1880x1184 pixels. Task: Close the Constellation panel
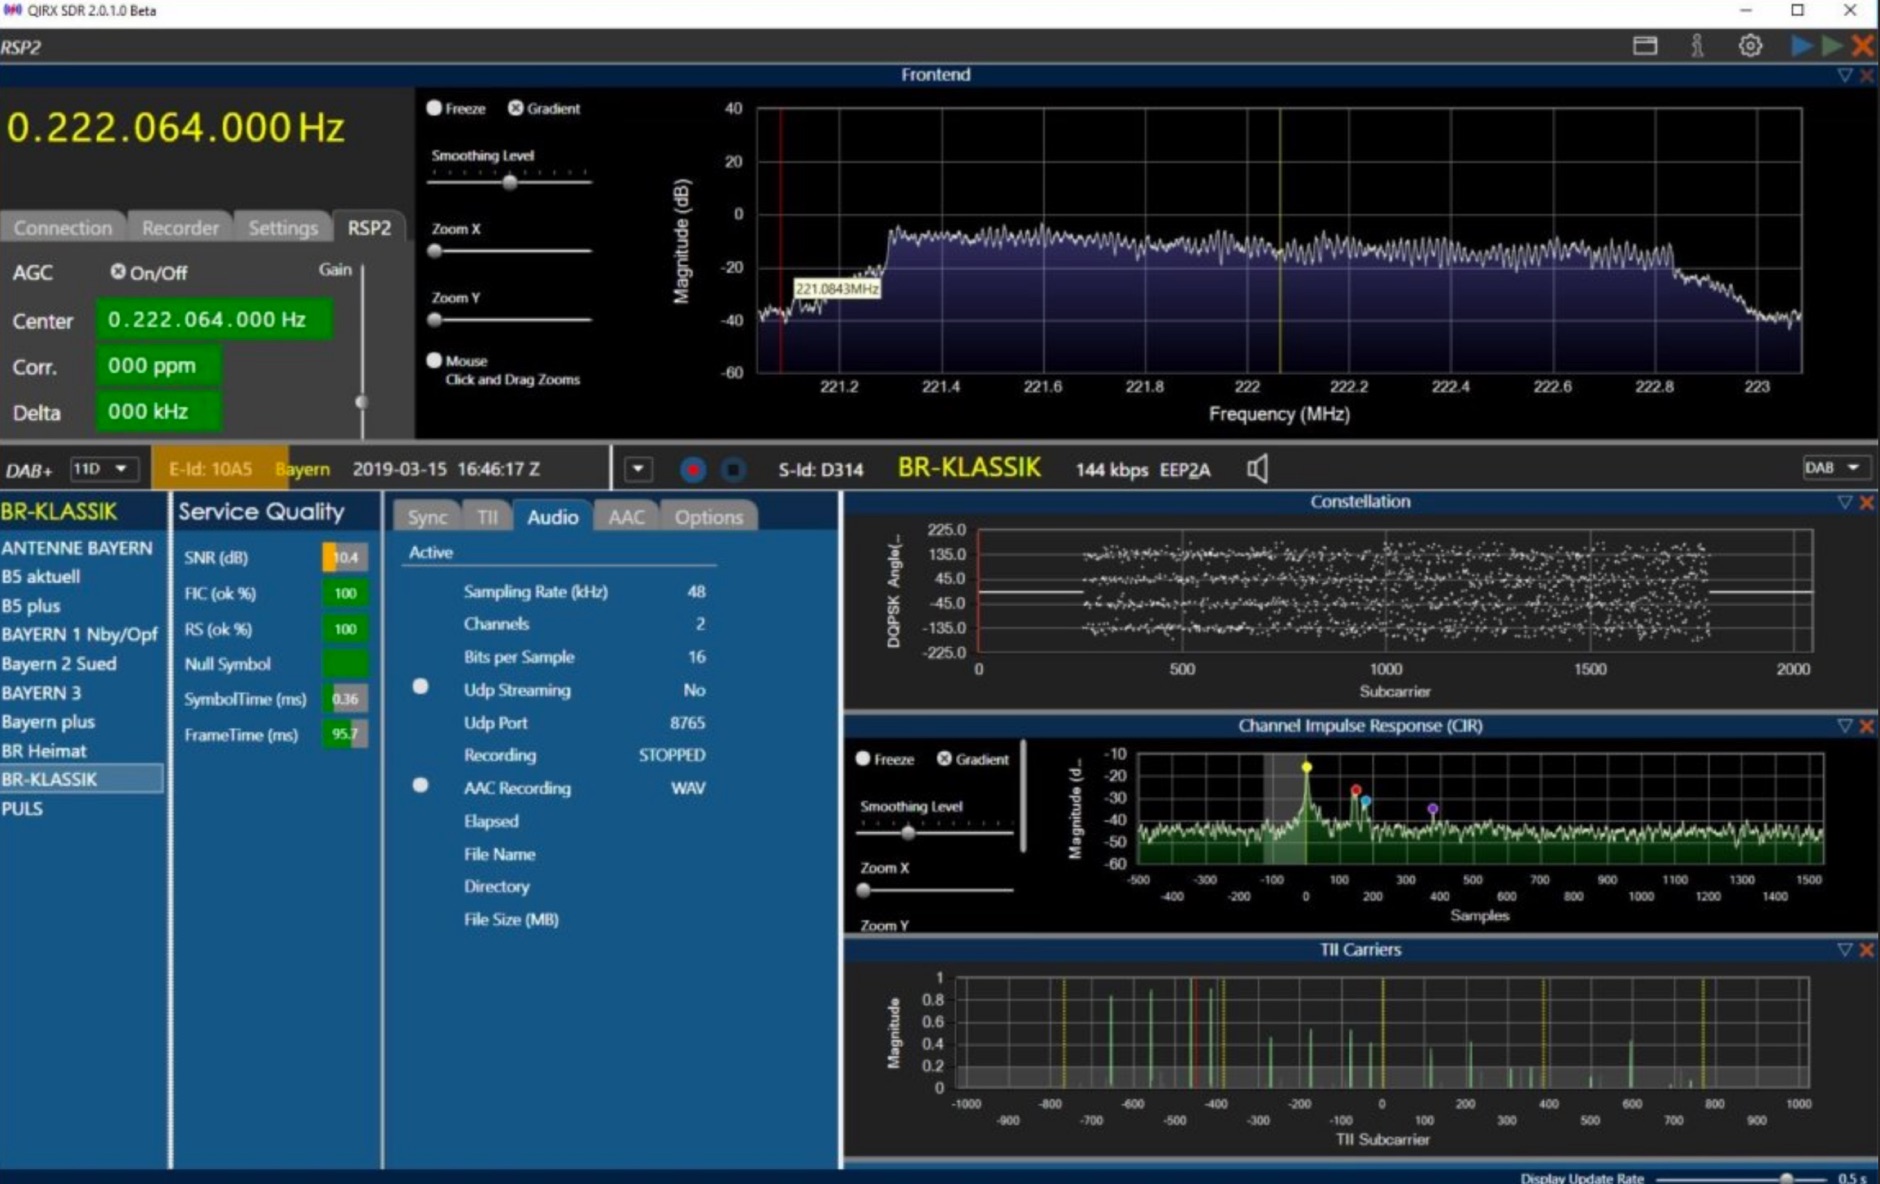pyautogui.click(x=1866, y=502)
